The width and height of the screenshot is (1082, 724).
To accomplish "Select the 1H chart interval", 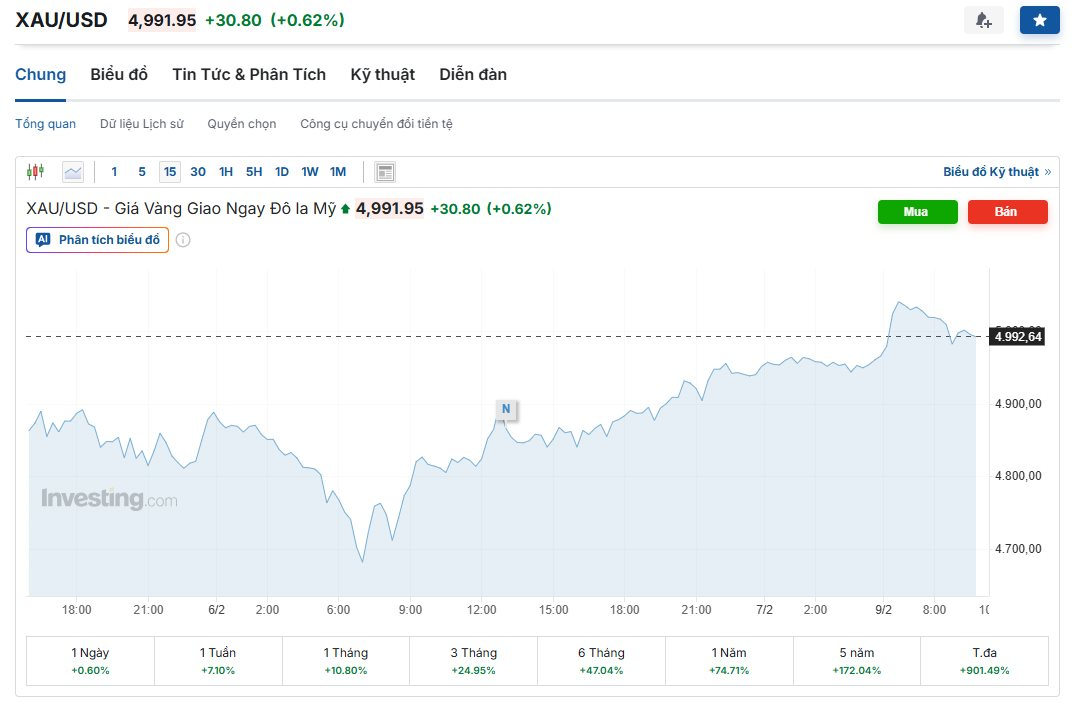I will pos(226,172).
